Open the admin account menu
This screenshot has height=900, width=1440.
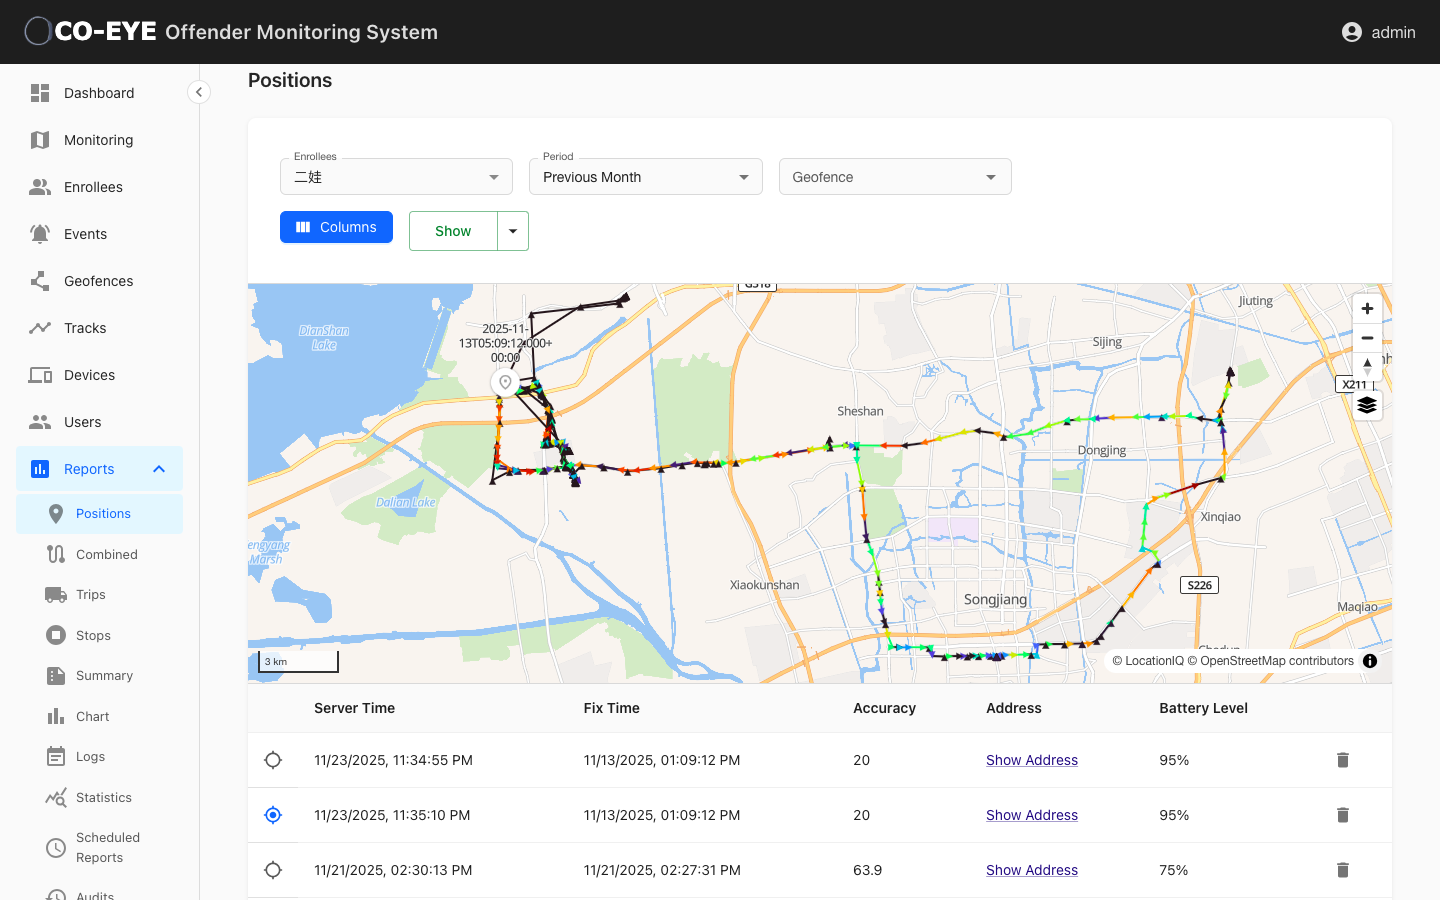click(x=1379, y=32)
